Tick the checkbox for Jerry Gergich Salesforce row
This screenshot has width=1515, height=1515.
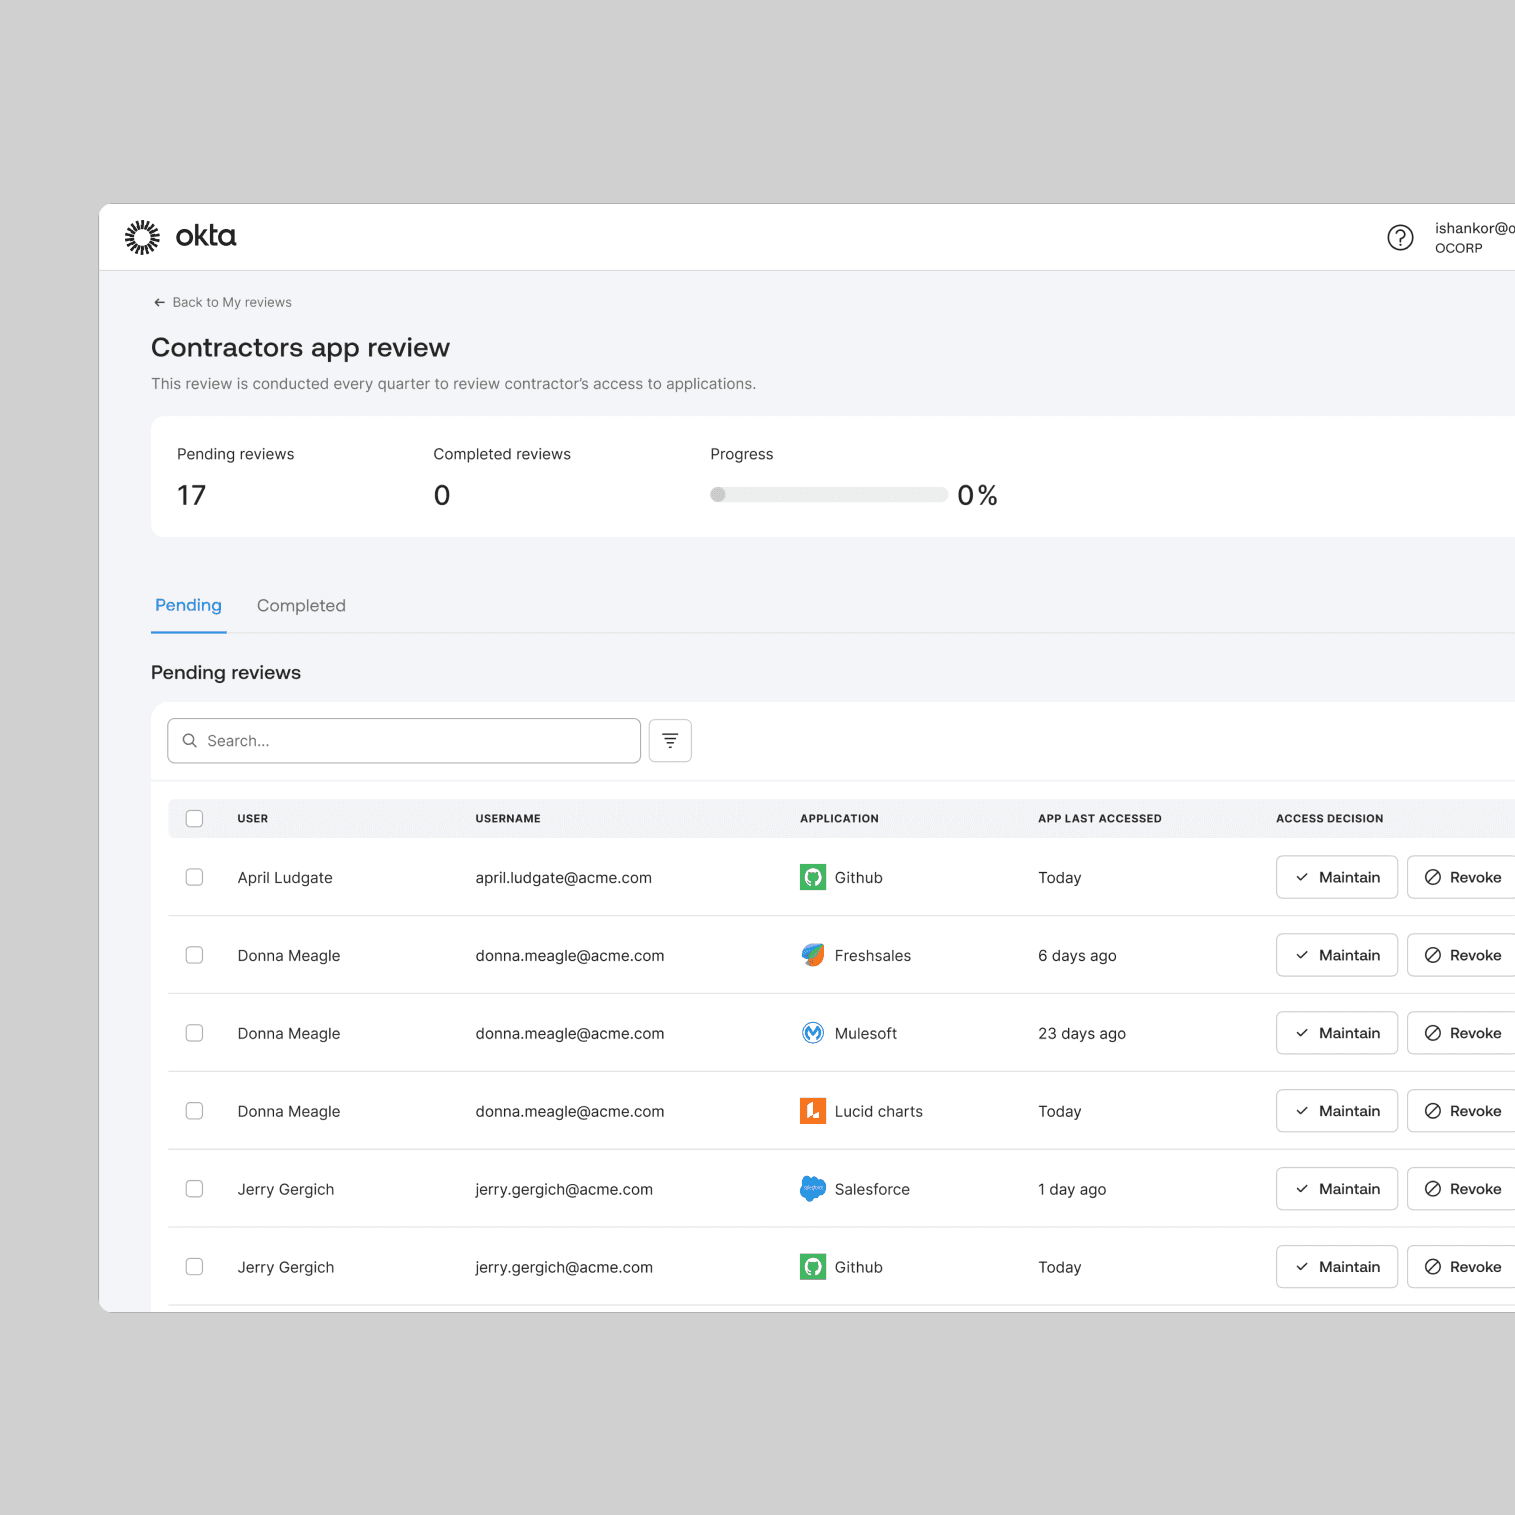[x=195, y=1189]
